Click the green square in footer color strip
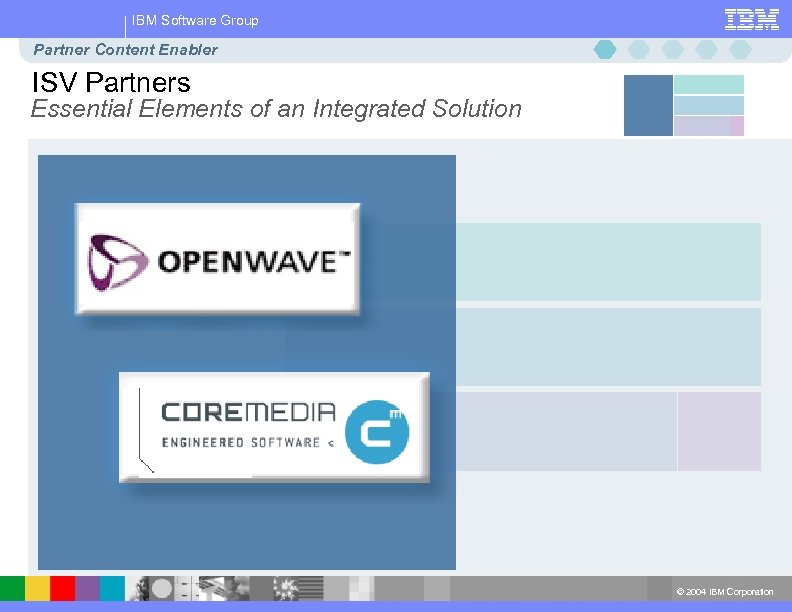 [13, 588]
